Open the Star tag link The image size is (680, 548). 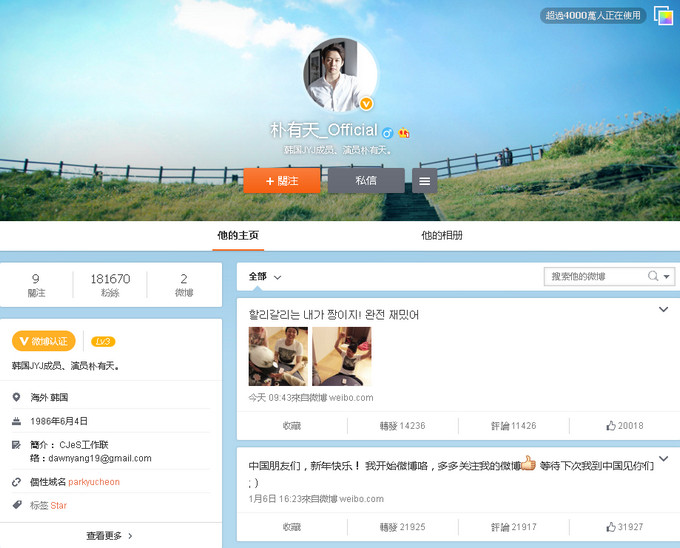pos(59,506)
